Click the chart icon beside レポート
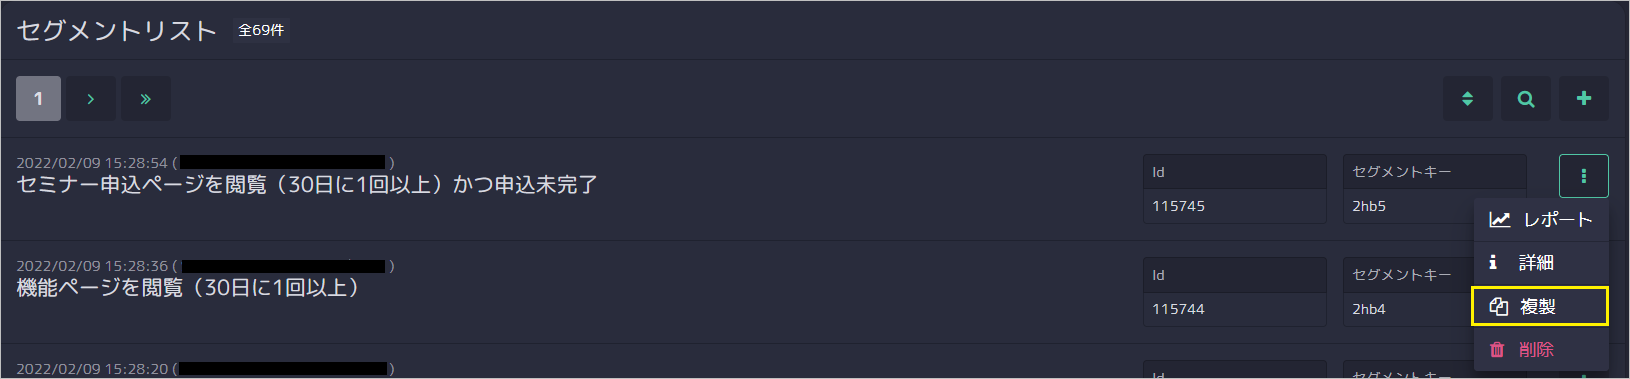The width and height of the screenshot is (1630, 379). (1499, 220)
